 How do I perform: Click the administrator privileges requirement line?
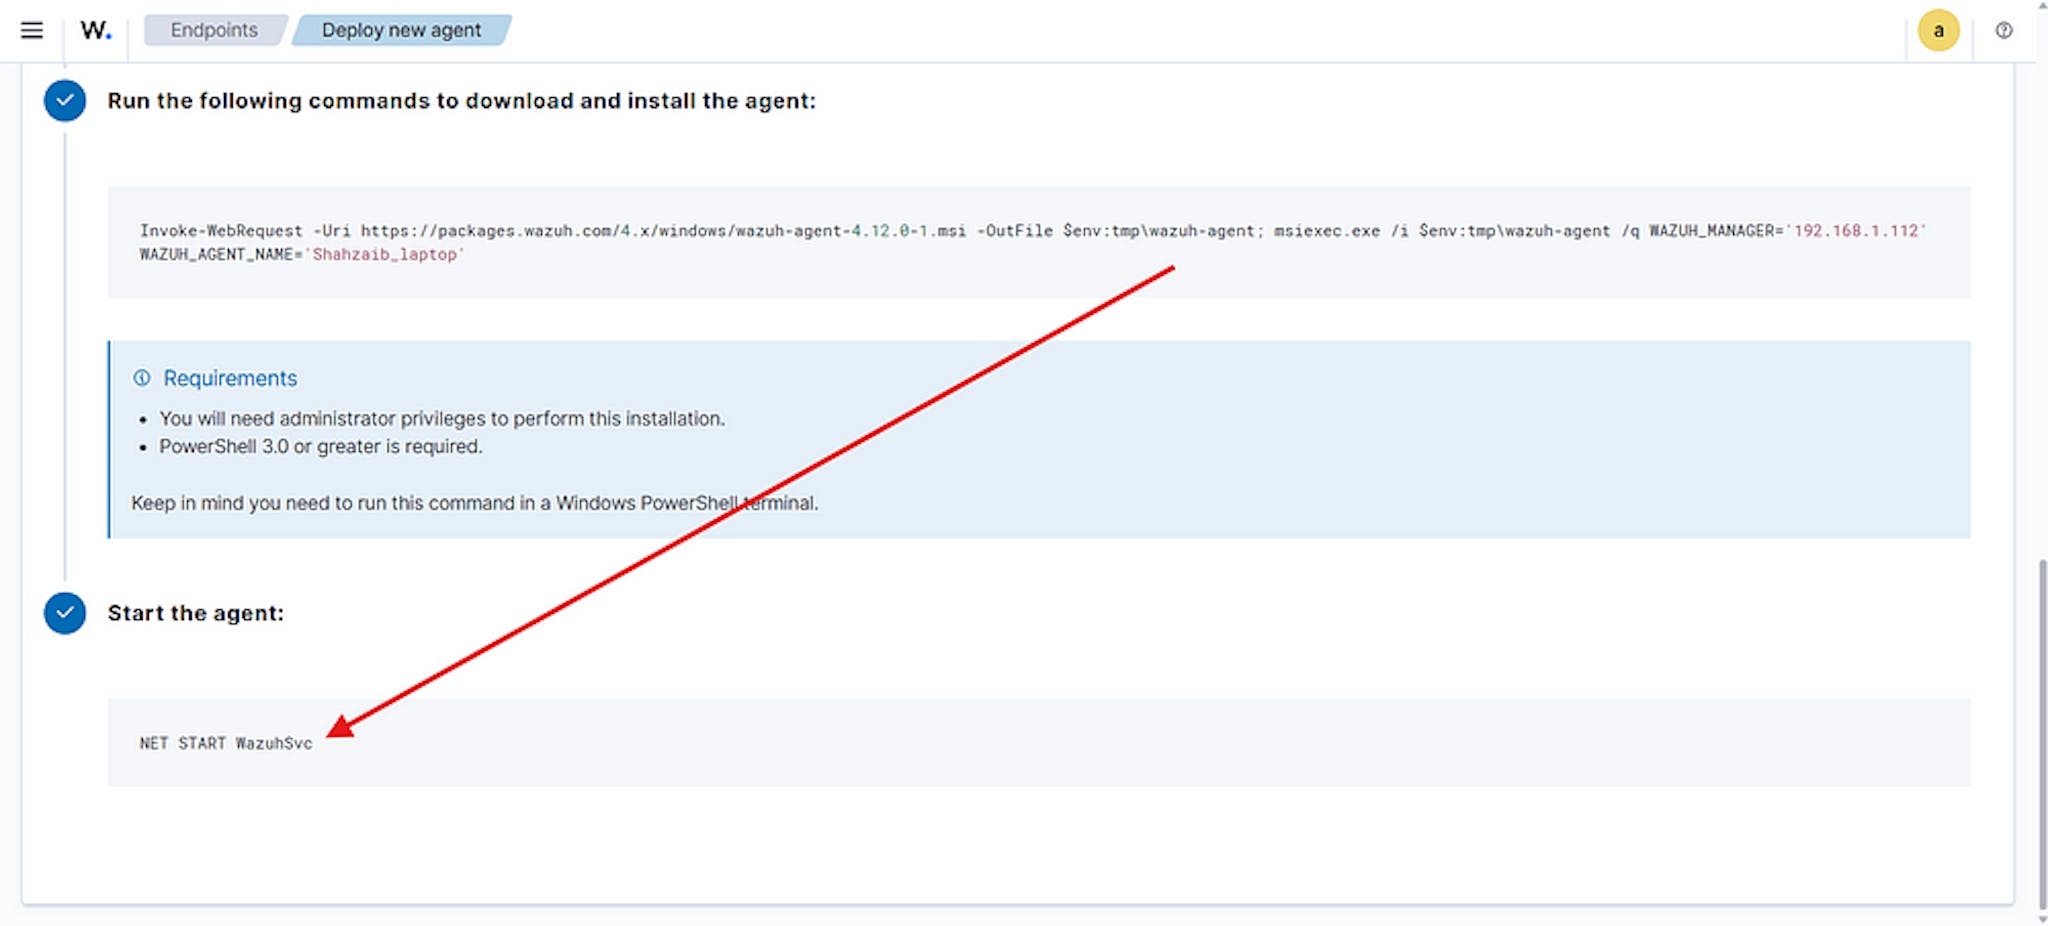(x=442, y=419)
